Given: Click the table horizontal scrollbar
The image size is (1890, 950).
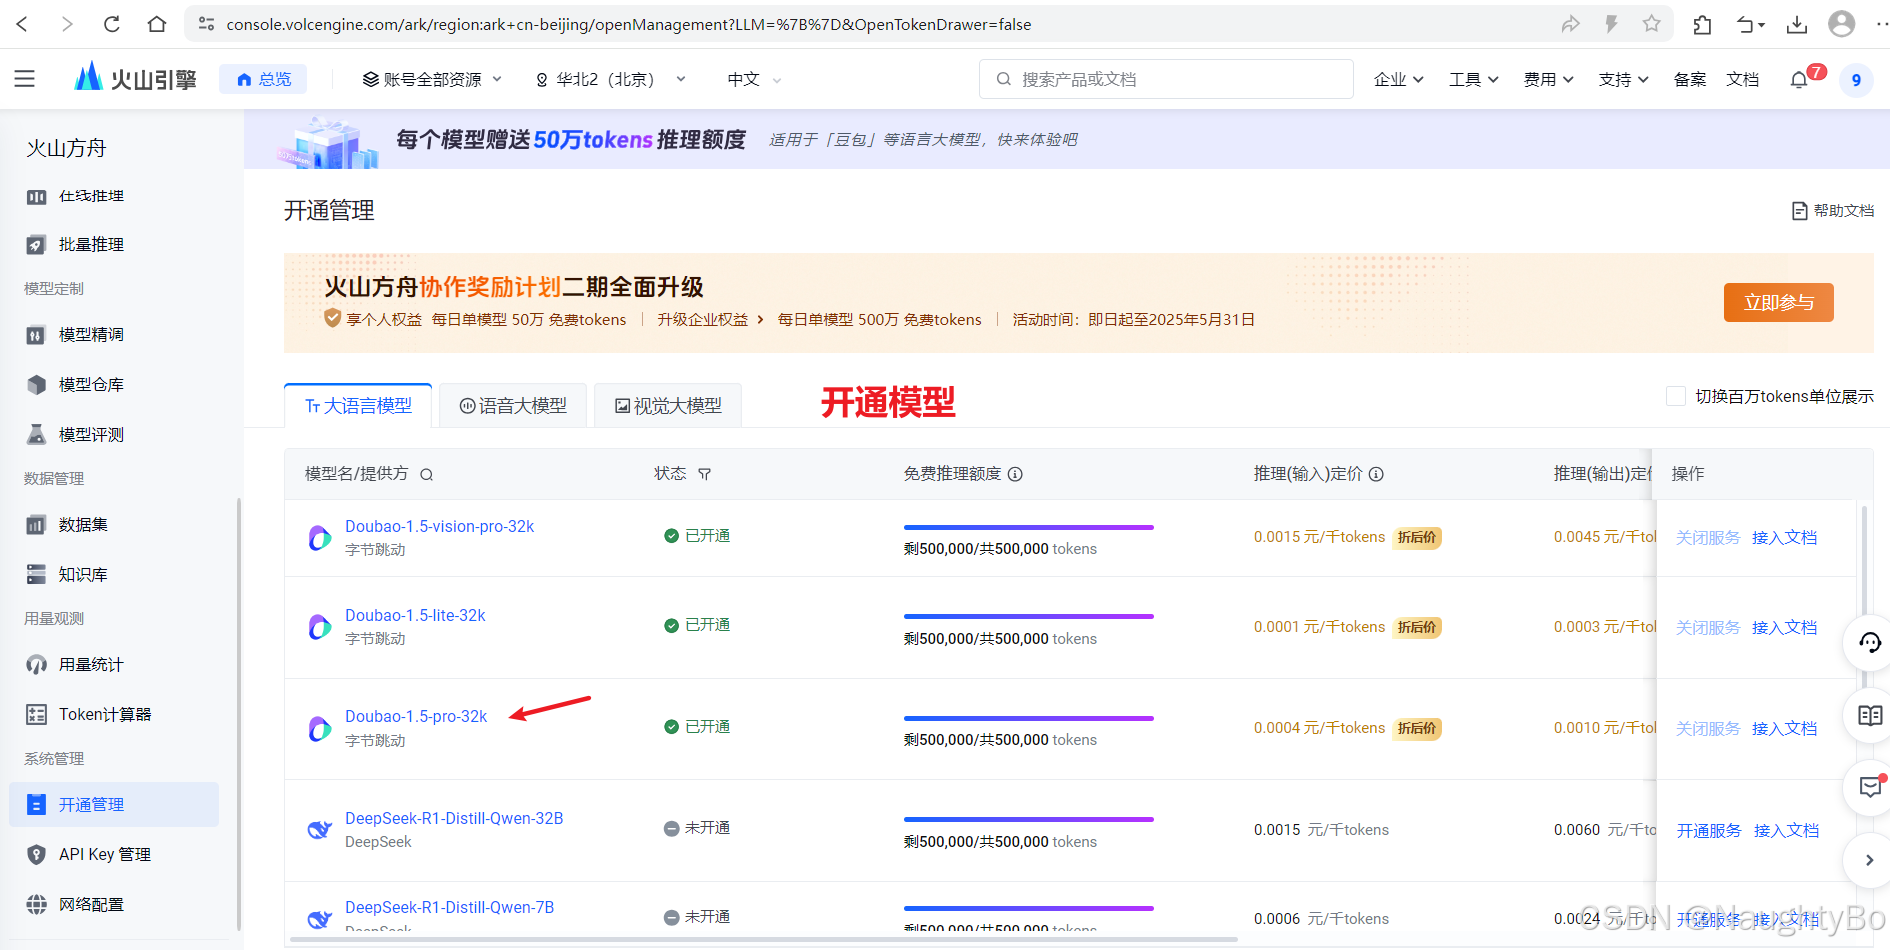Looking at the screenshot, I should click(762, 939).
